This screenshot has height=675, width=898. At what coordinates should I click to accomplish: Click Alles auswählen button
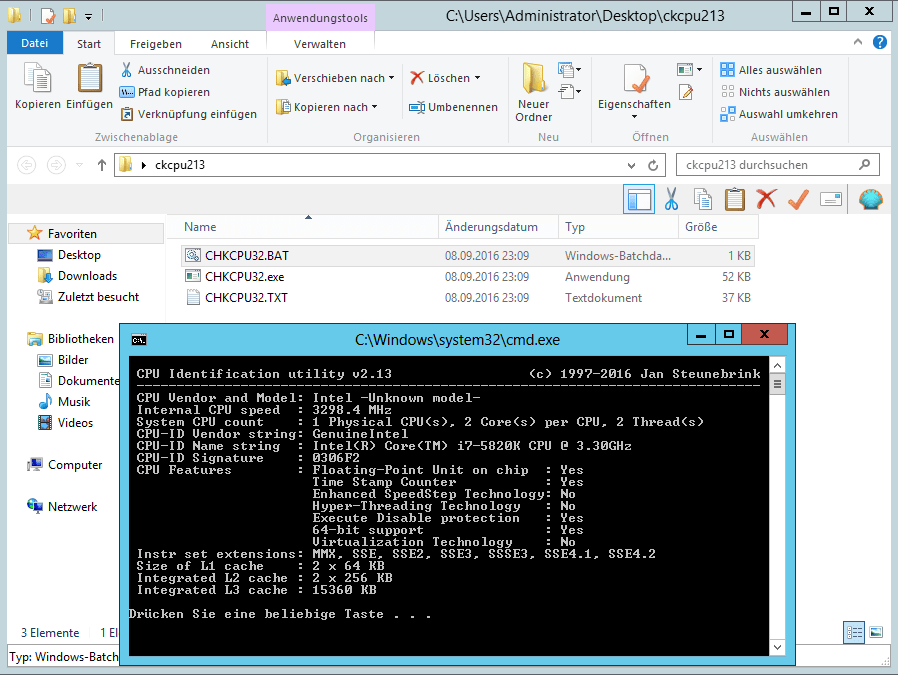(x=771, y=70)
